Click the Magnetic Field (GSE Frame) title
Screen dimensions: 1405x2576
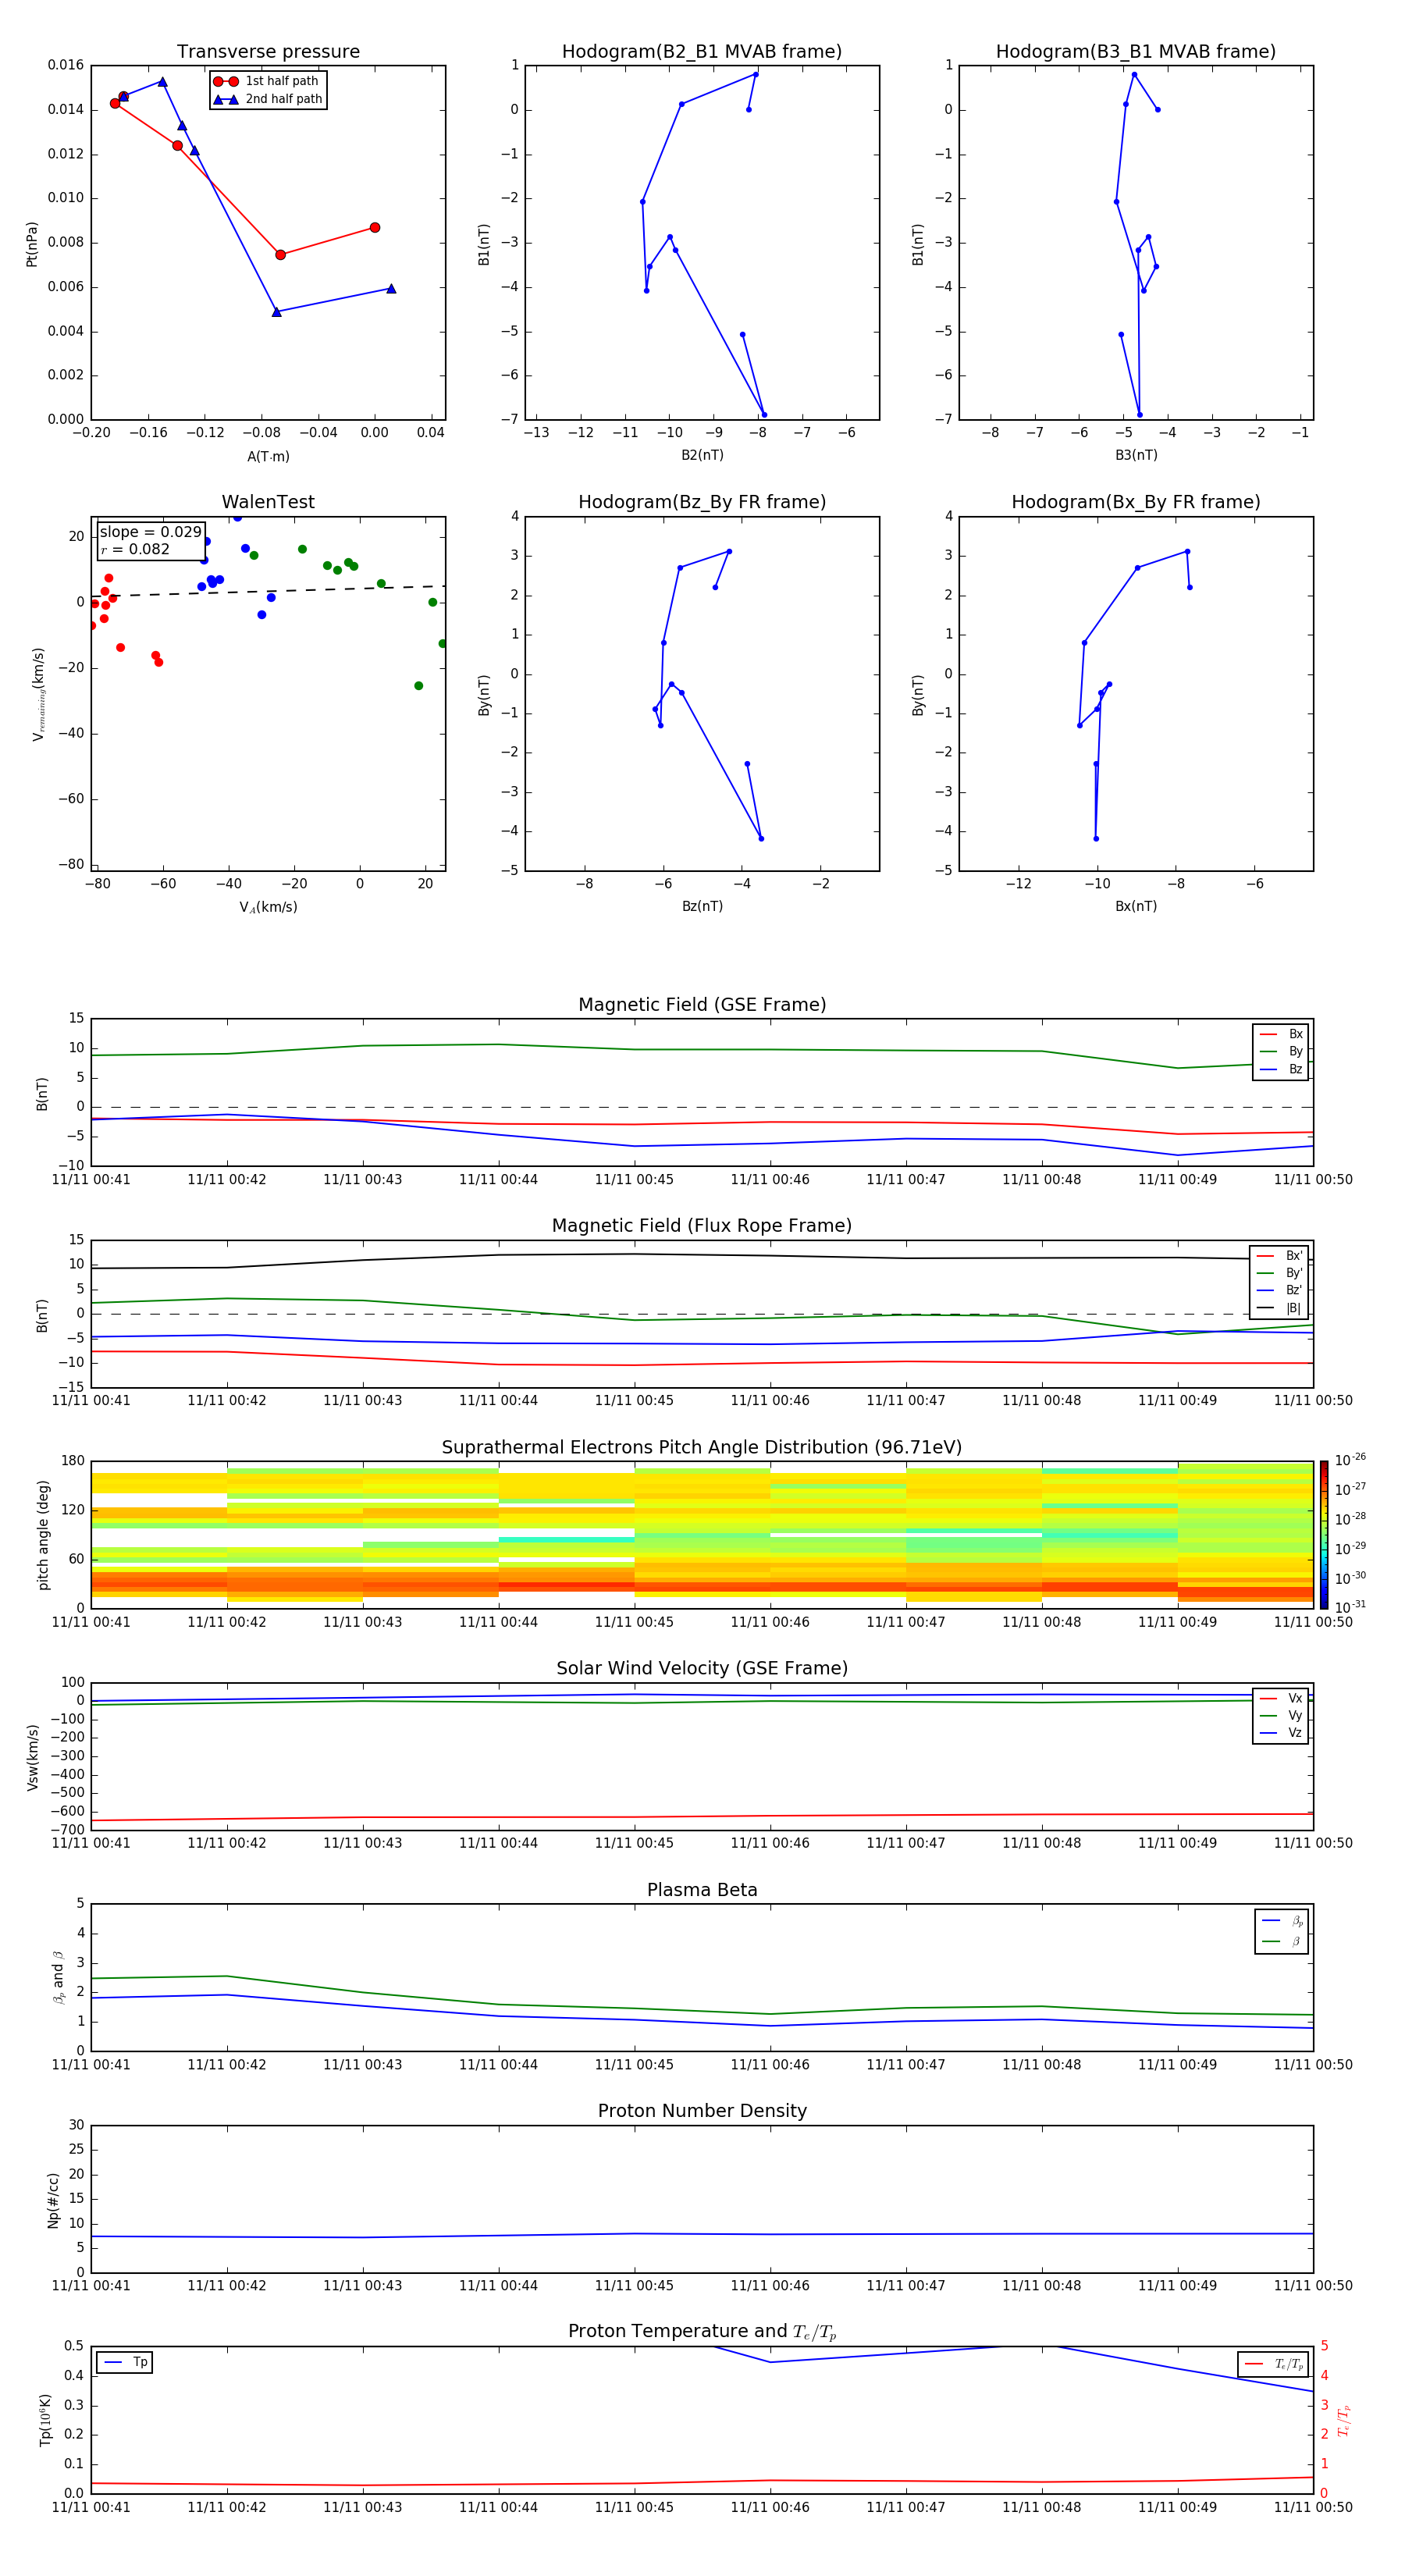click(702, 1005)
